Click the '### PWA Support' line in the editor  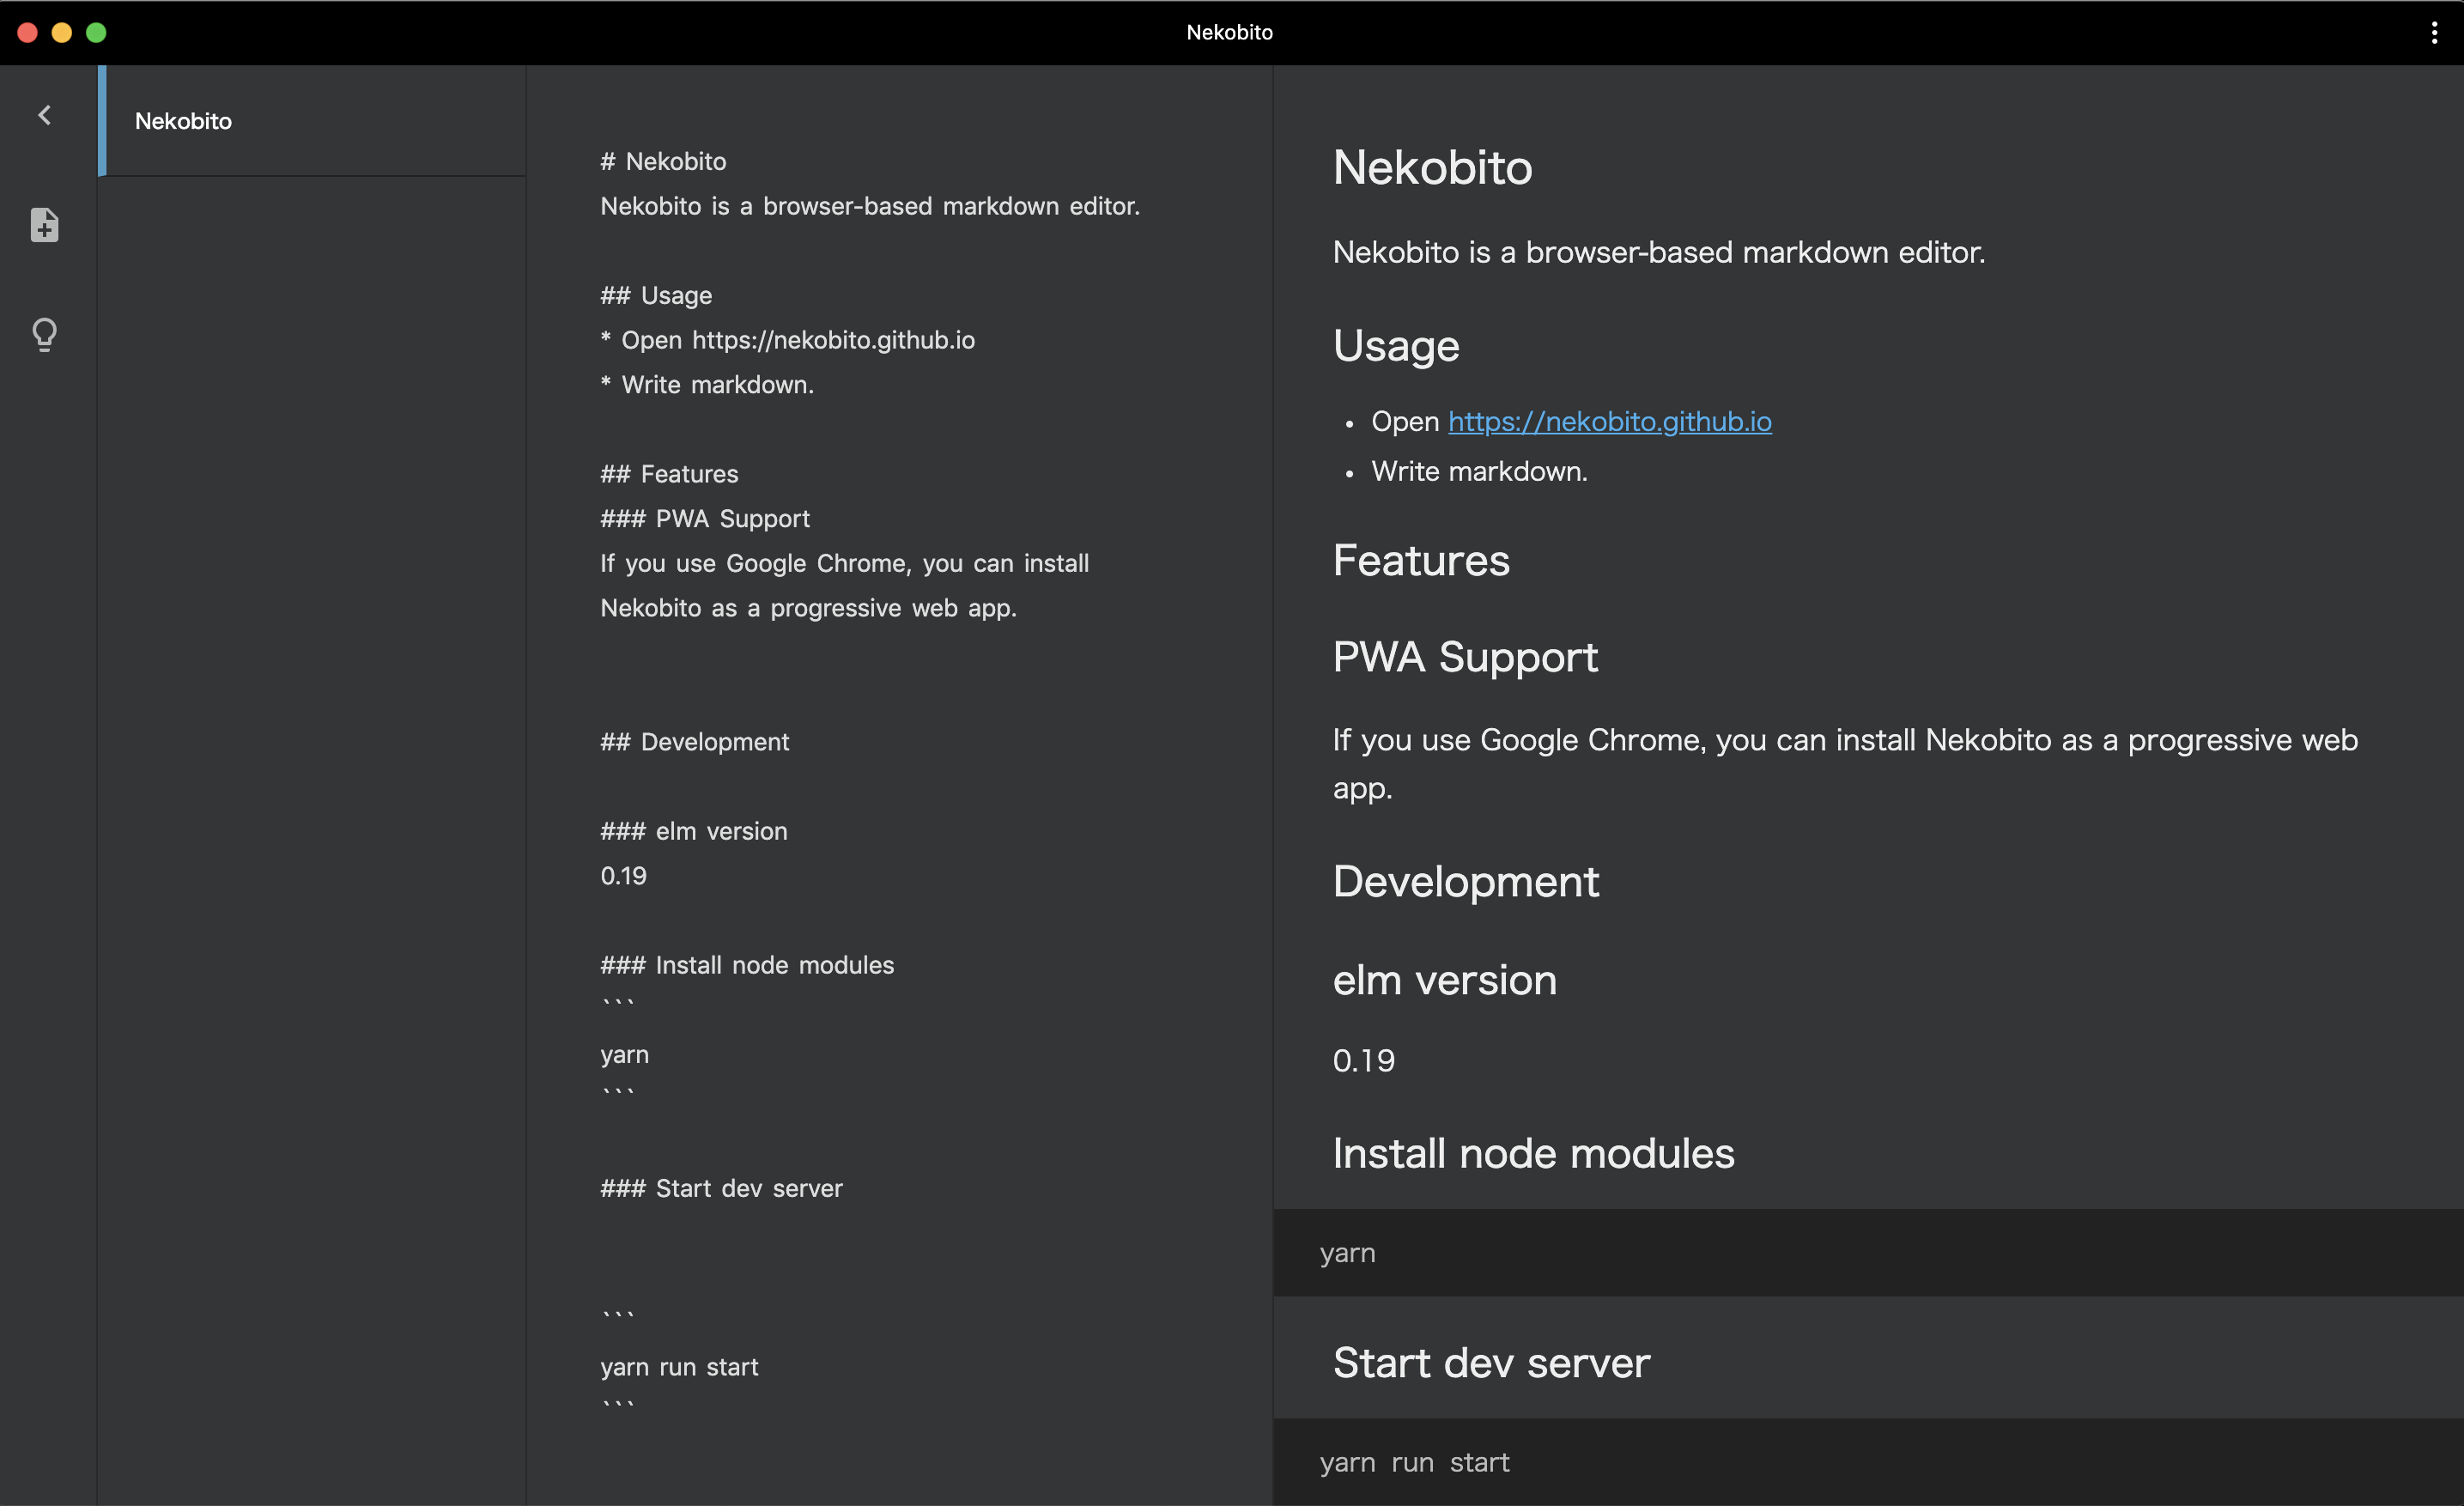[x=705, y=519]
